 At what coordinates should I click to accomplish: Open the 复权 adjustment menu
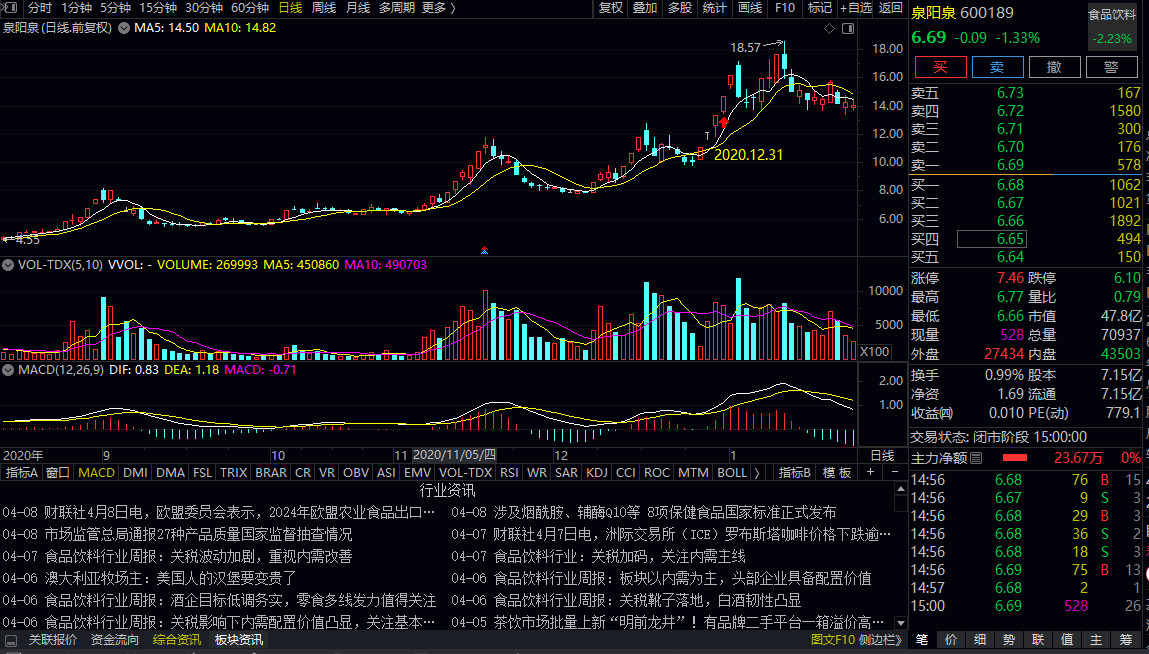click(x=610, y=8)
